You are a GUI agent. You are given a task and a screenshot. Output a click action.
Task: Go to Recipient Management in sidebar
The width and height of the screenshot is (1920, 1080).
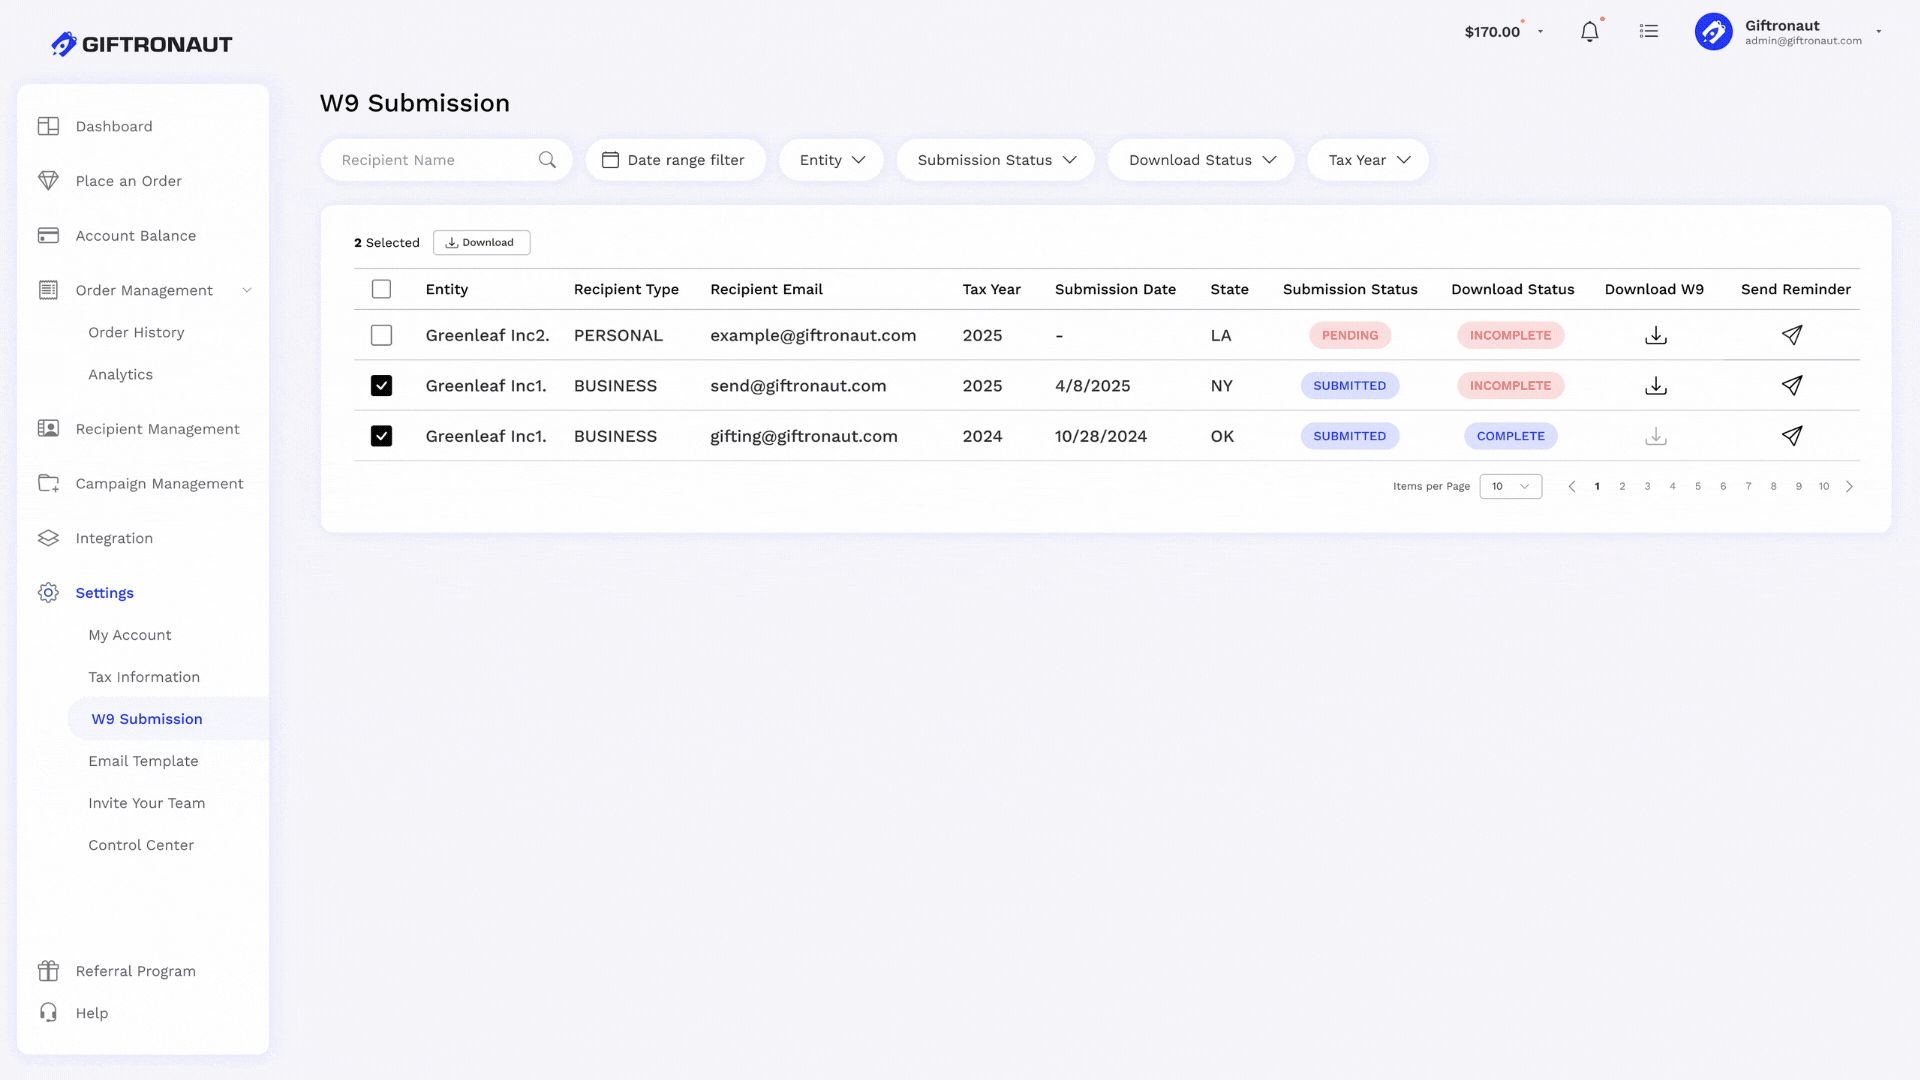[x=157, y=429]
